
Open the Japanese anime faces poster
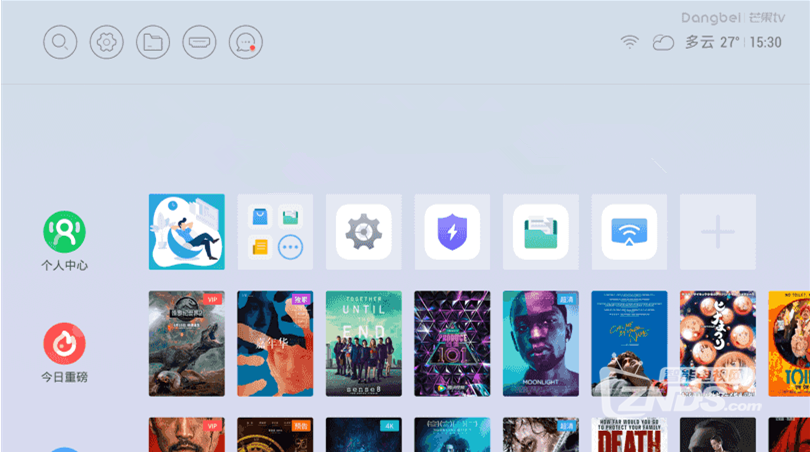(718, 344)
